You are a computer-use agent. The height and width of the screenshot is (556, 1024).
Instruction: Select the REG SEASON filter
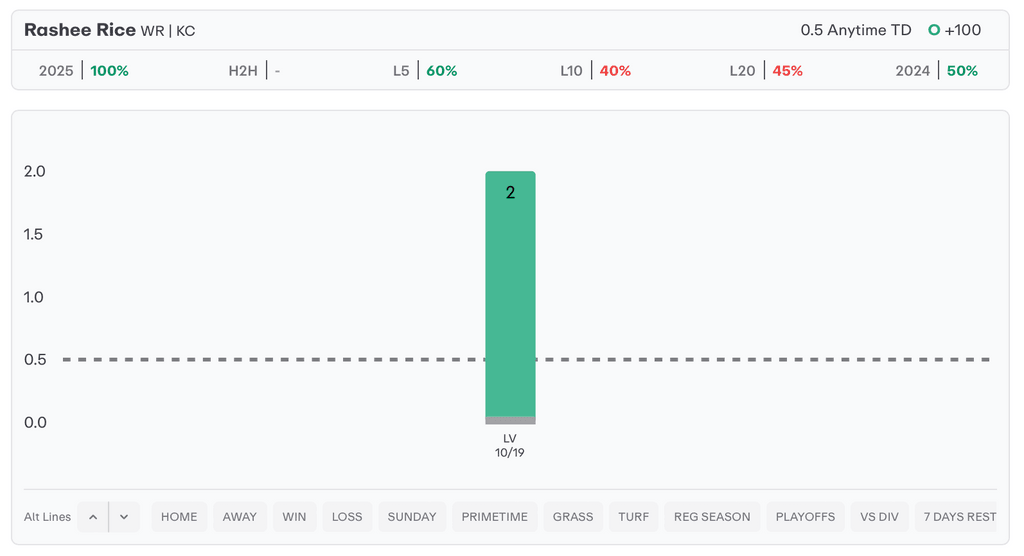(x=712, y=517)
